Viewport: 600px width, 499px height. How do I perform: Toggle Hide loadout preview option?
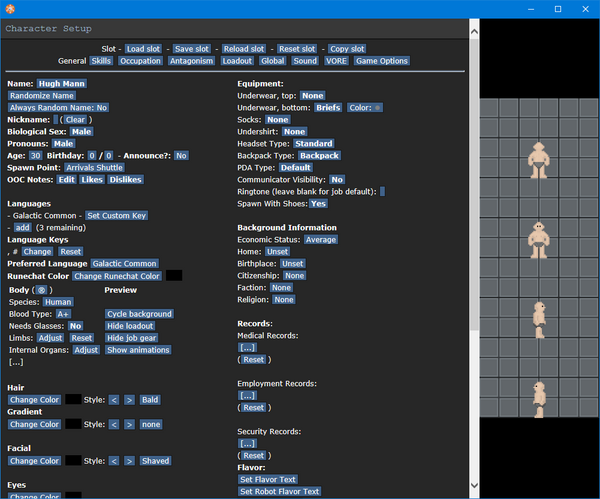coord(130,326)
